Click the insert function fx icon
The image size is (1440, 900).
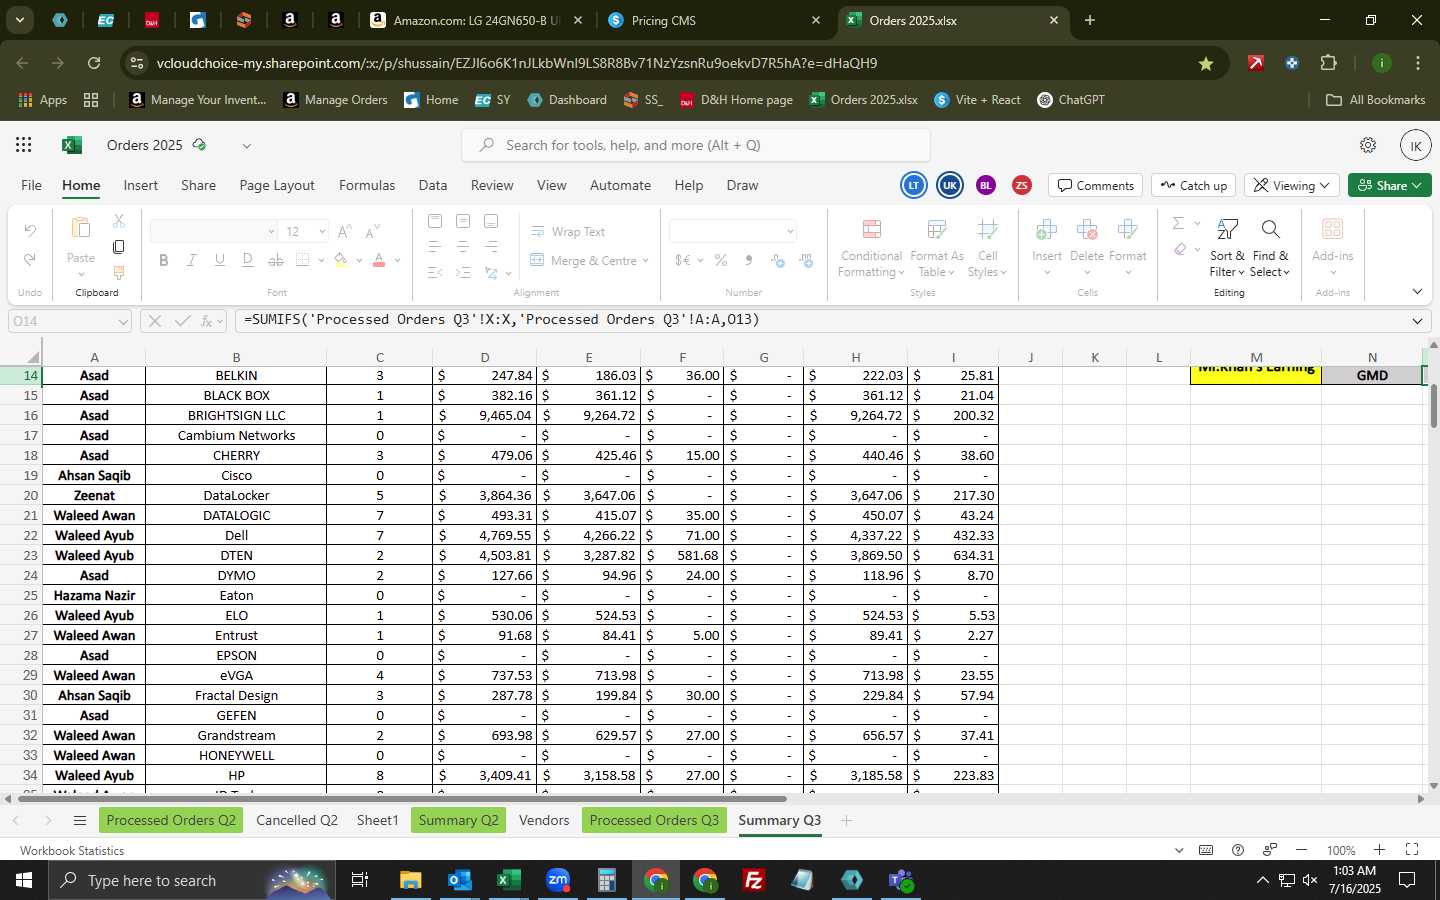pyautogui.click(x=208, y=321)
